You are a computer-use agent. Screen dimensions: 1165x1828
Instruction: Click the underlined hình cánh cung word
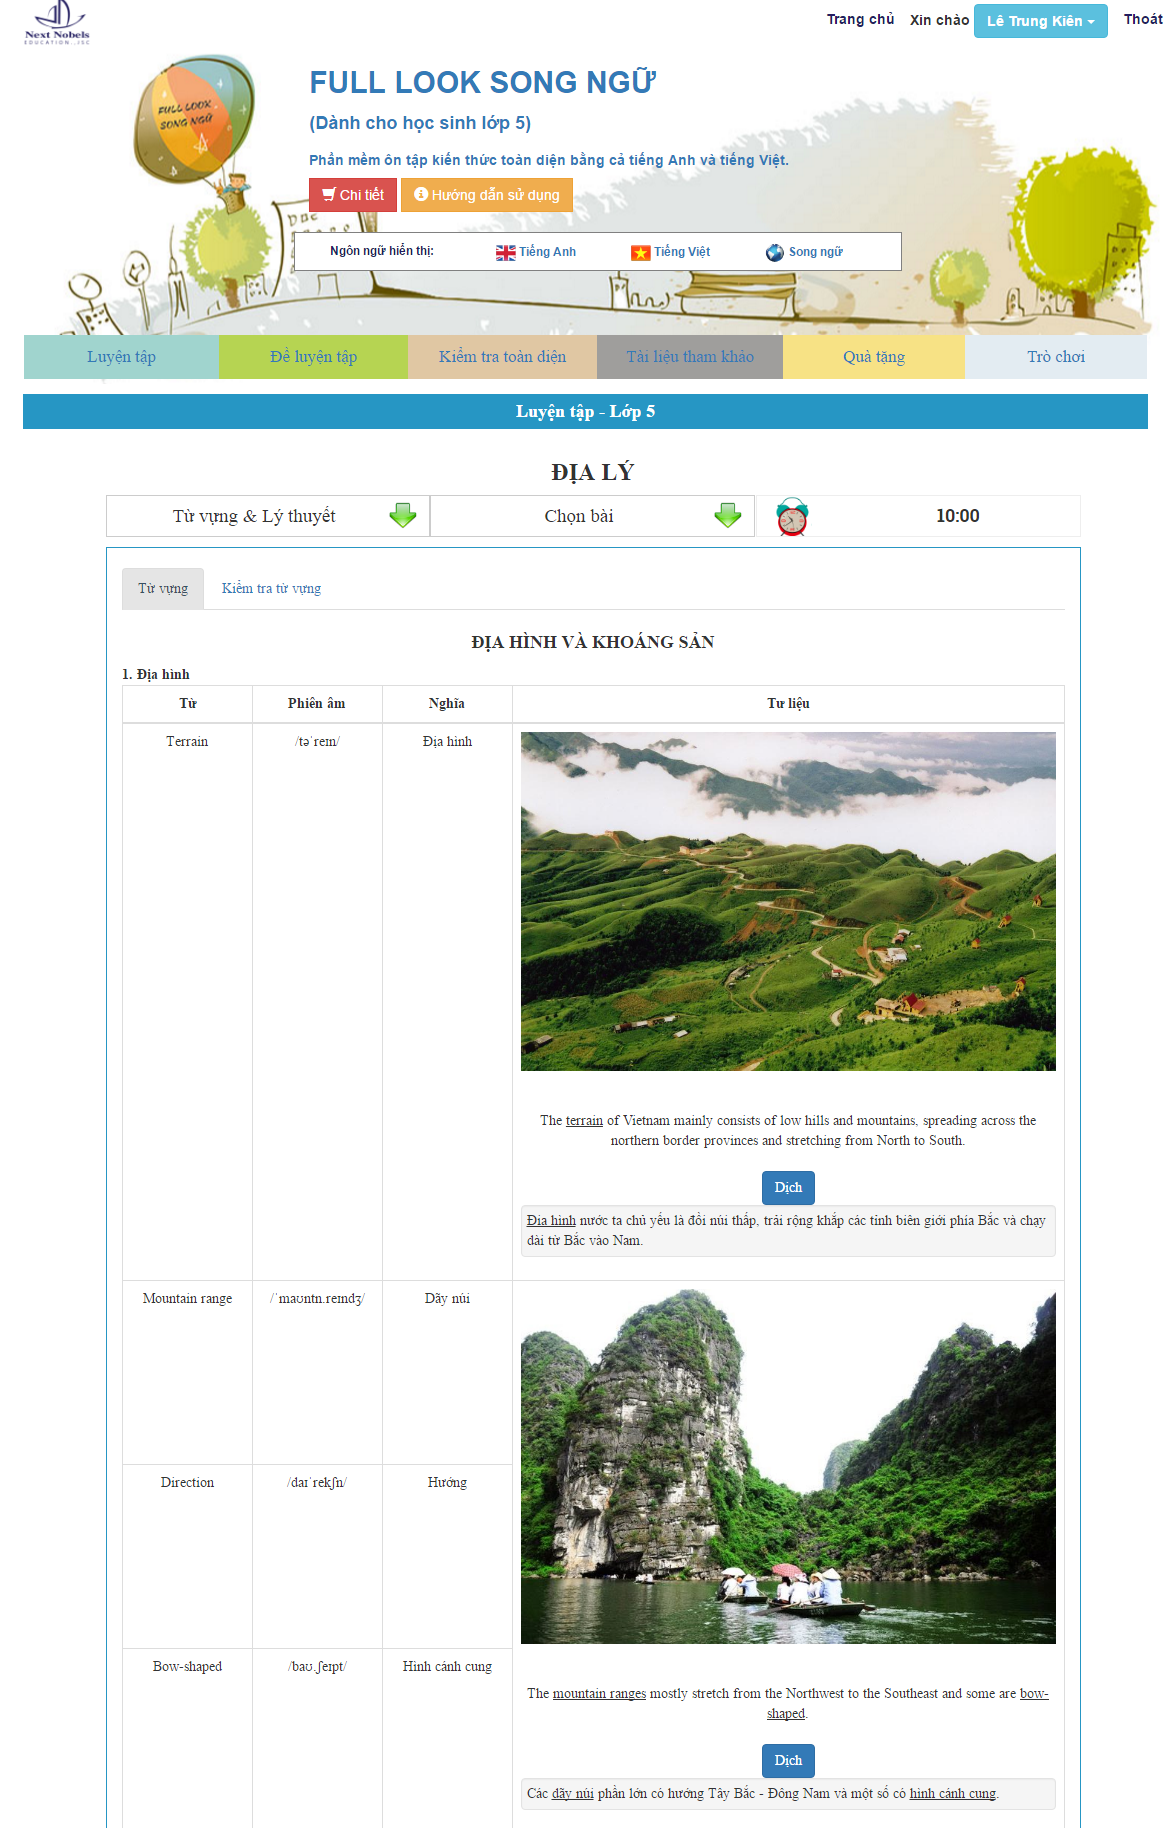(952, 1794)
